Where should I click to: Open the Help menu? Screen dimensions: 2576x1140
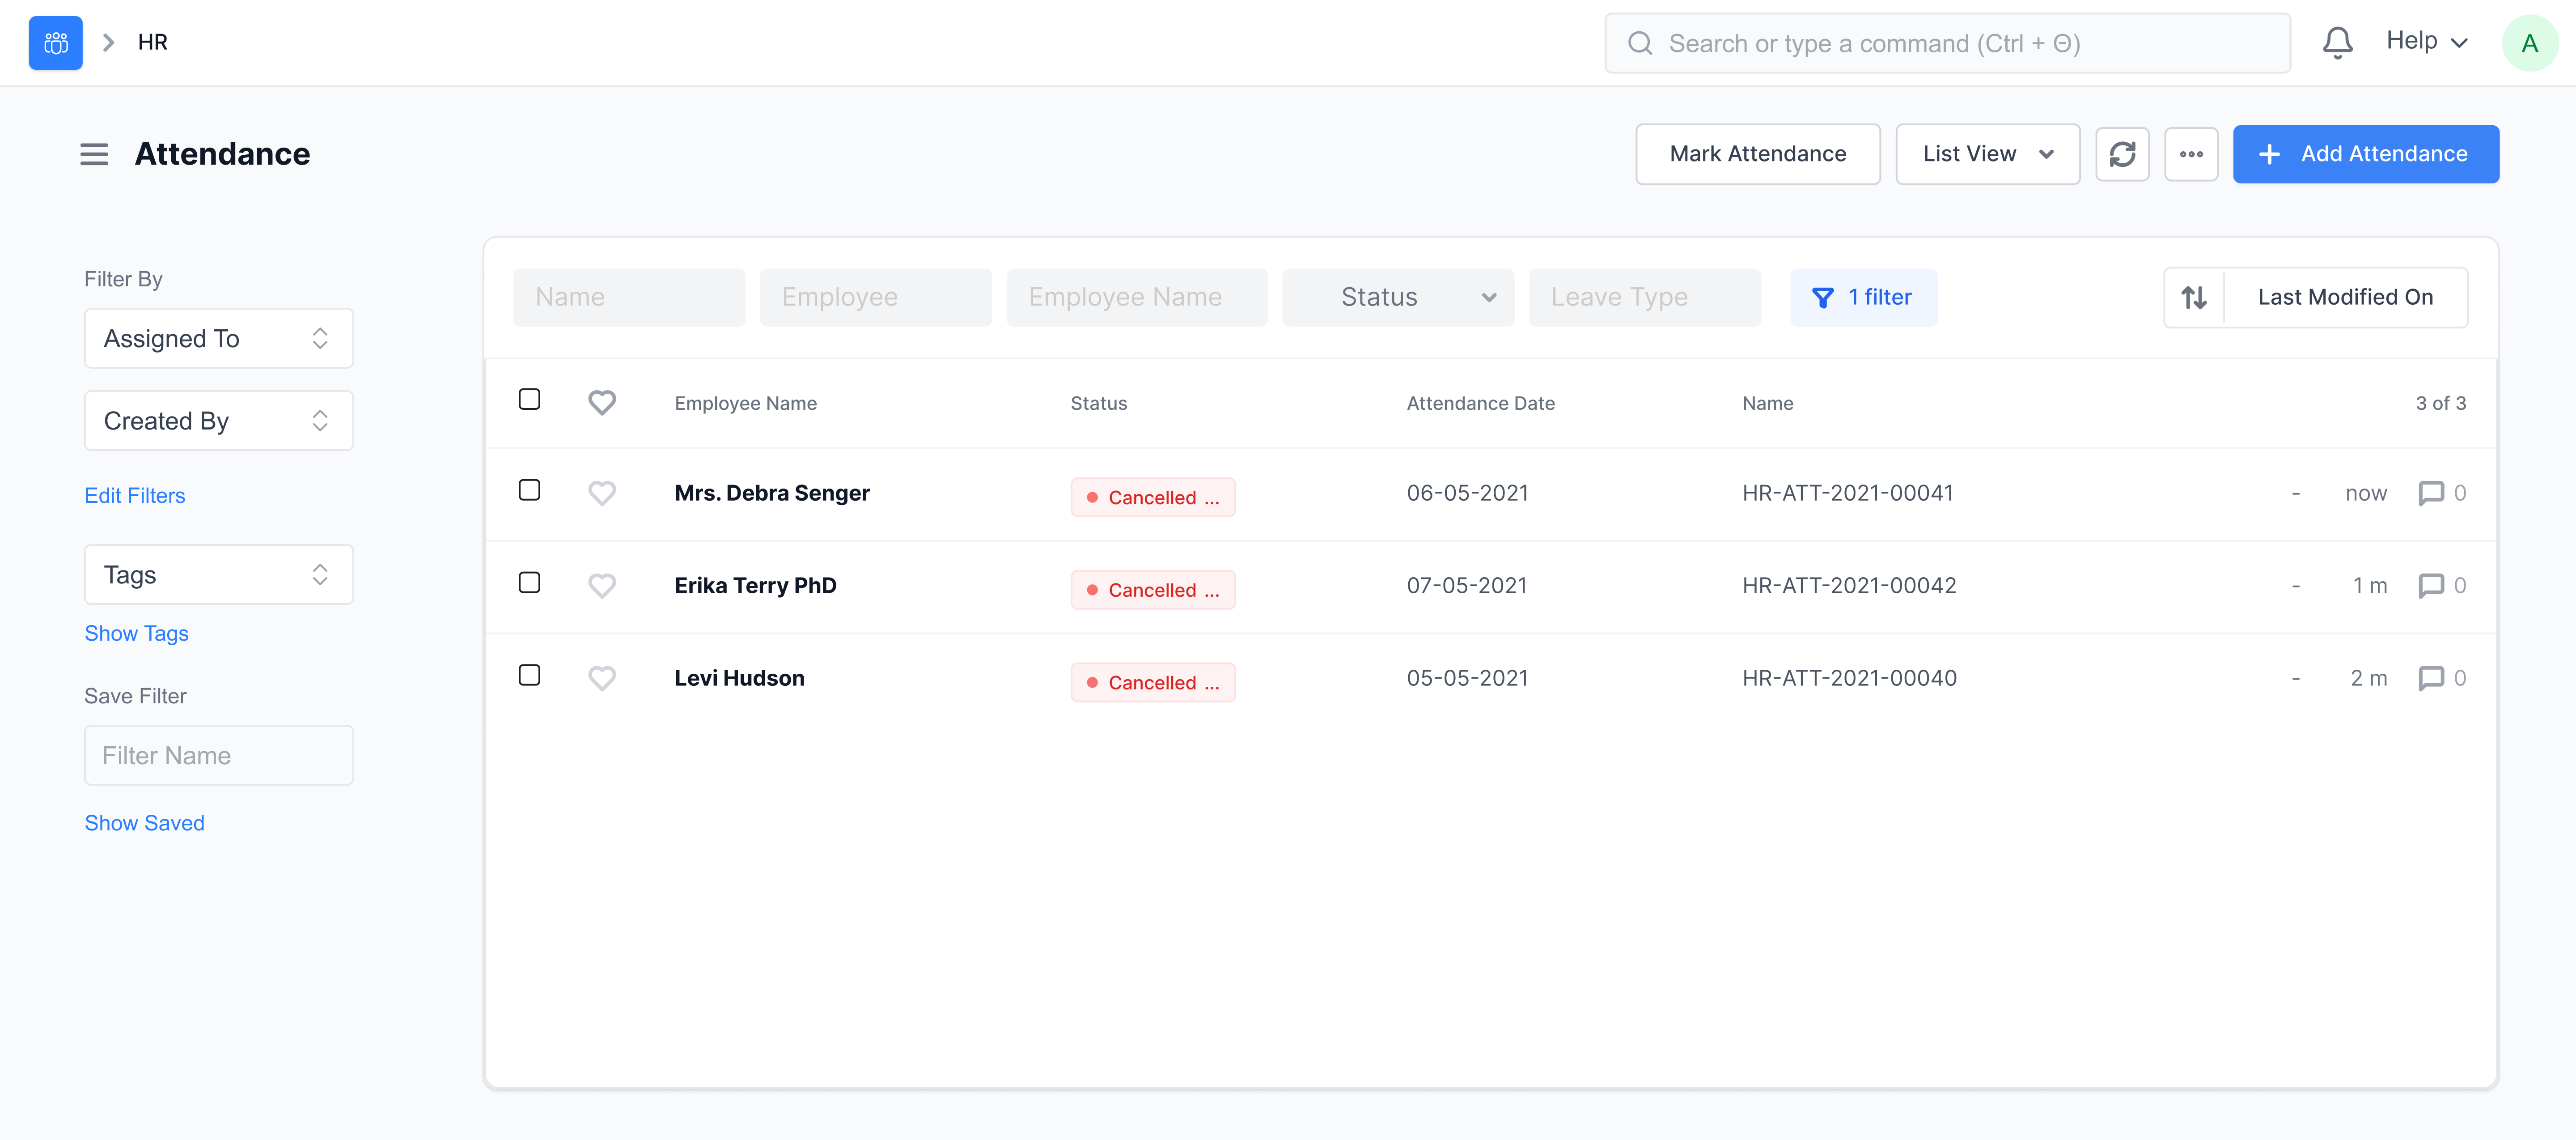click(x=2426, y=41)
